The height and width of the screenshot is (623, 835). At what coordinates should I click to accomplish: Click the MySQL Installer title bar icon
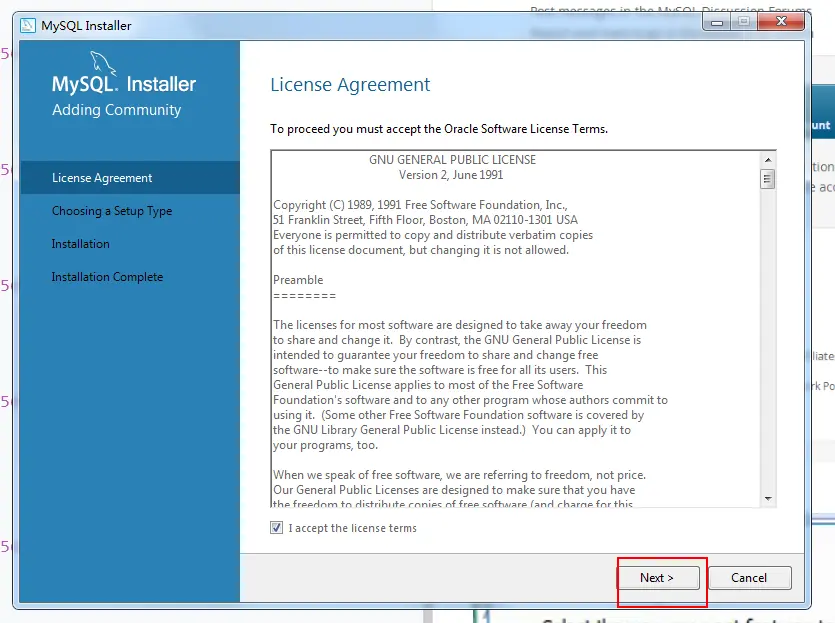[x=28, y=26]
